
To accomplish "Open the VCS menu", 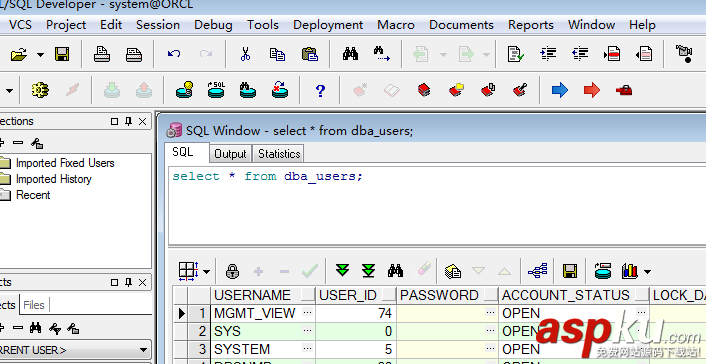I will tap(20, 25).
